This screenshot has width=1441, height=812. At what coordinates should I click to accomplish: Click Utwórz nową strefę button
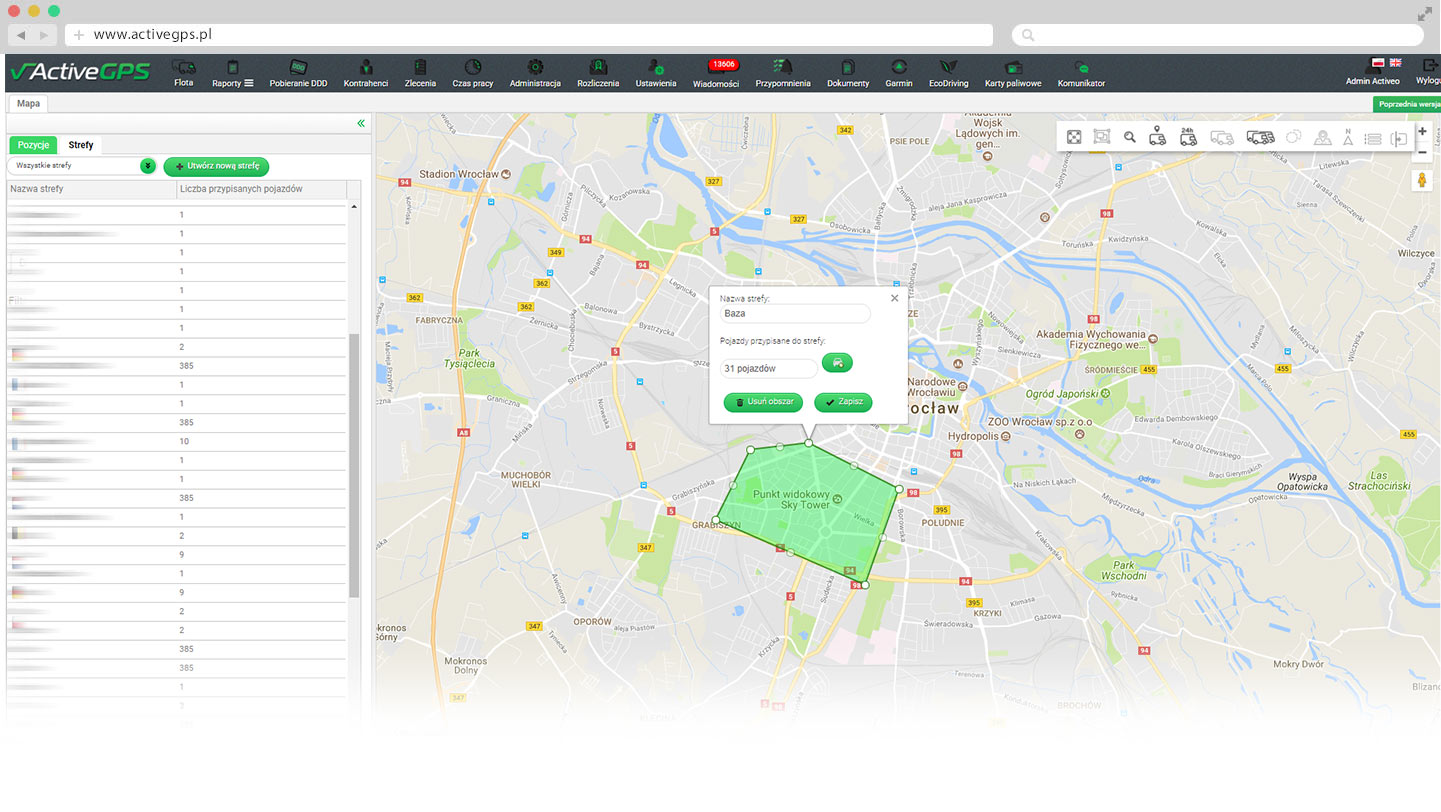tap(216, 166)
